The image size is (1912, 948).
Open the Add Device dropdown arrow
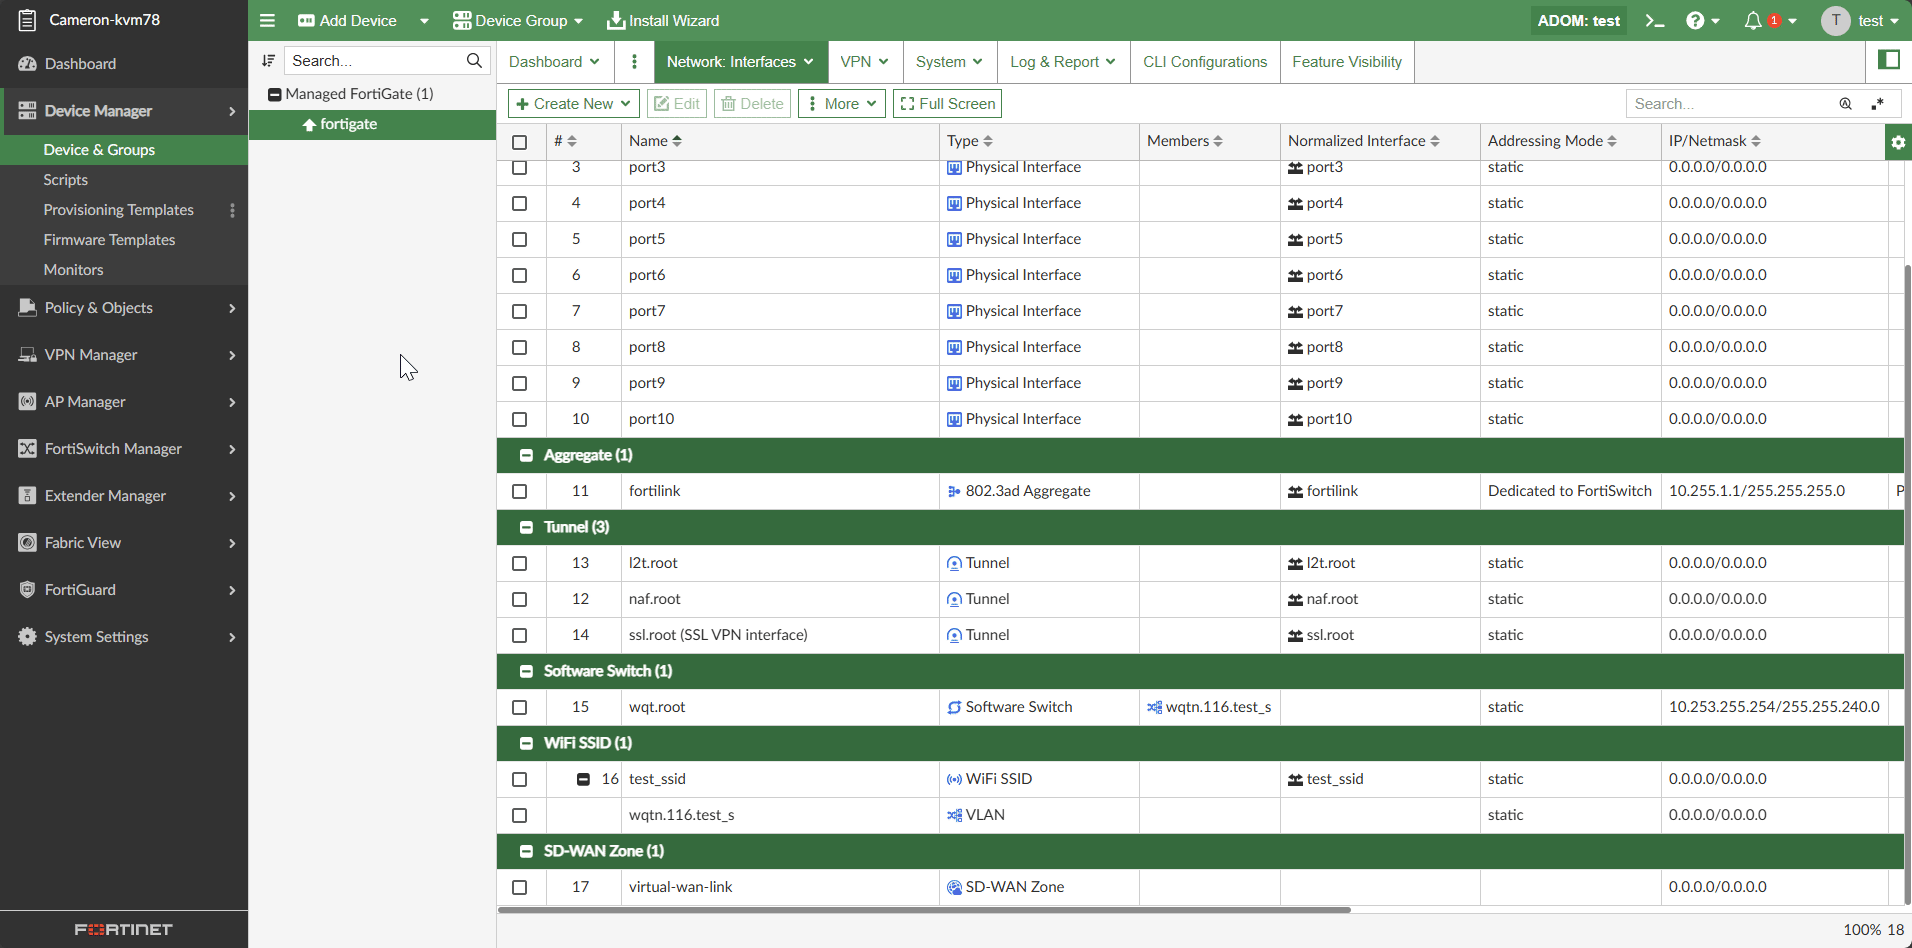click(424, 21)
